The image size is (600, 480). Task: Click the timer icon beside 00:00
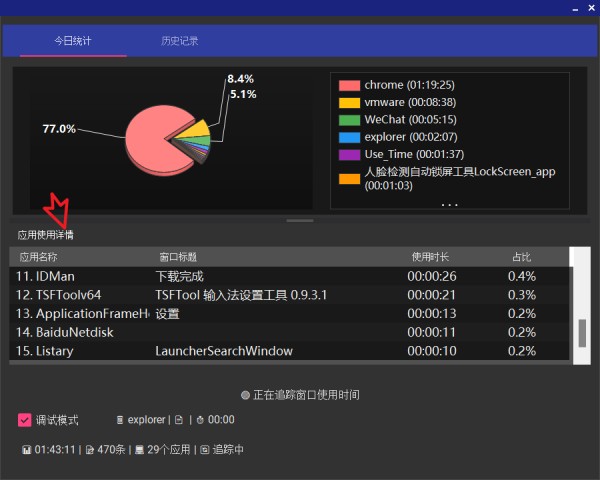pos(200,421)
